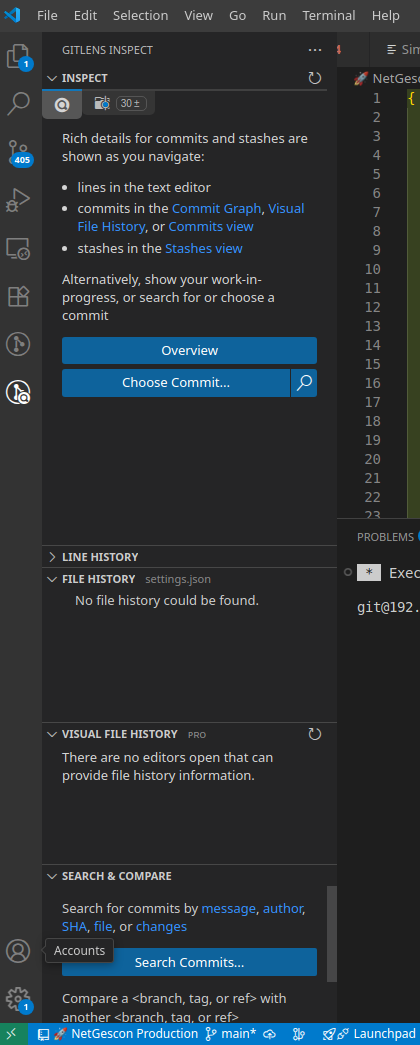This screenshot has height=1045, width=420.
Task: Click the main* branch in status bar
Action: (231, 1034)
